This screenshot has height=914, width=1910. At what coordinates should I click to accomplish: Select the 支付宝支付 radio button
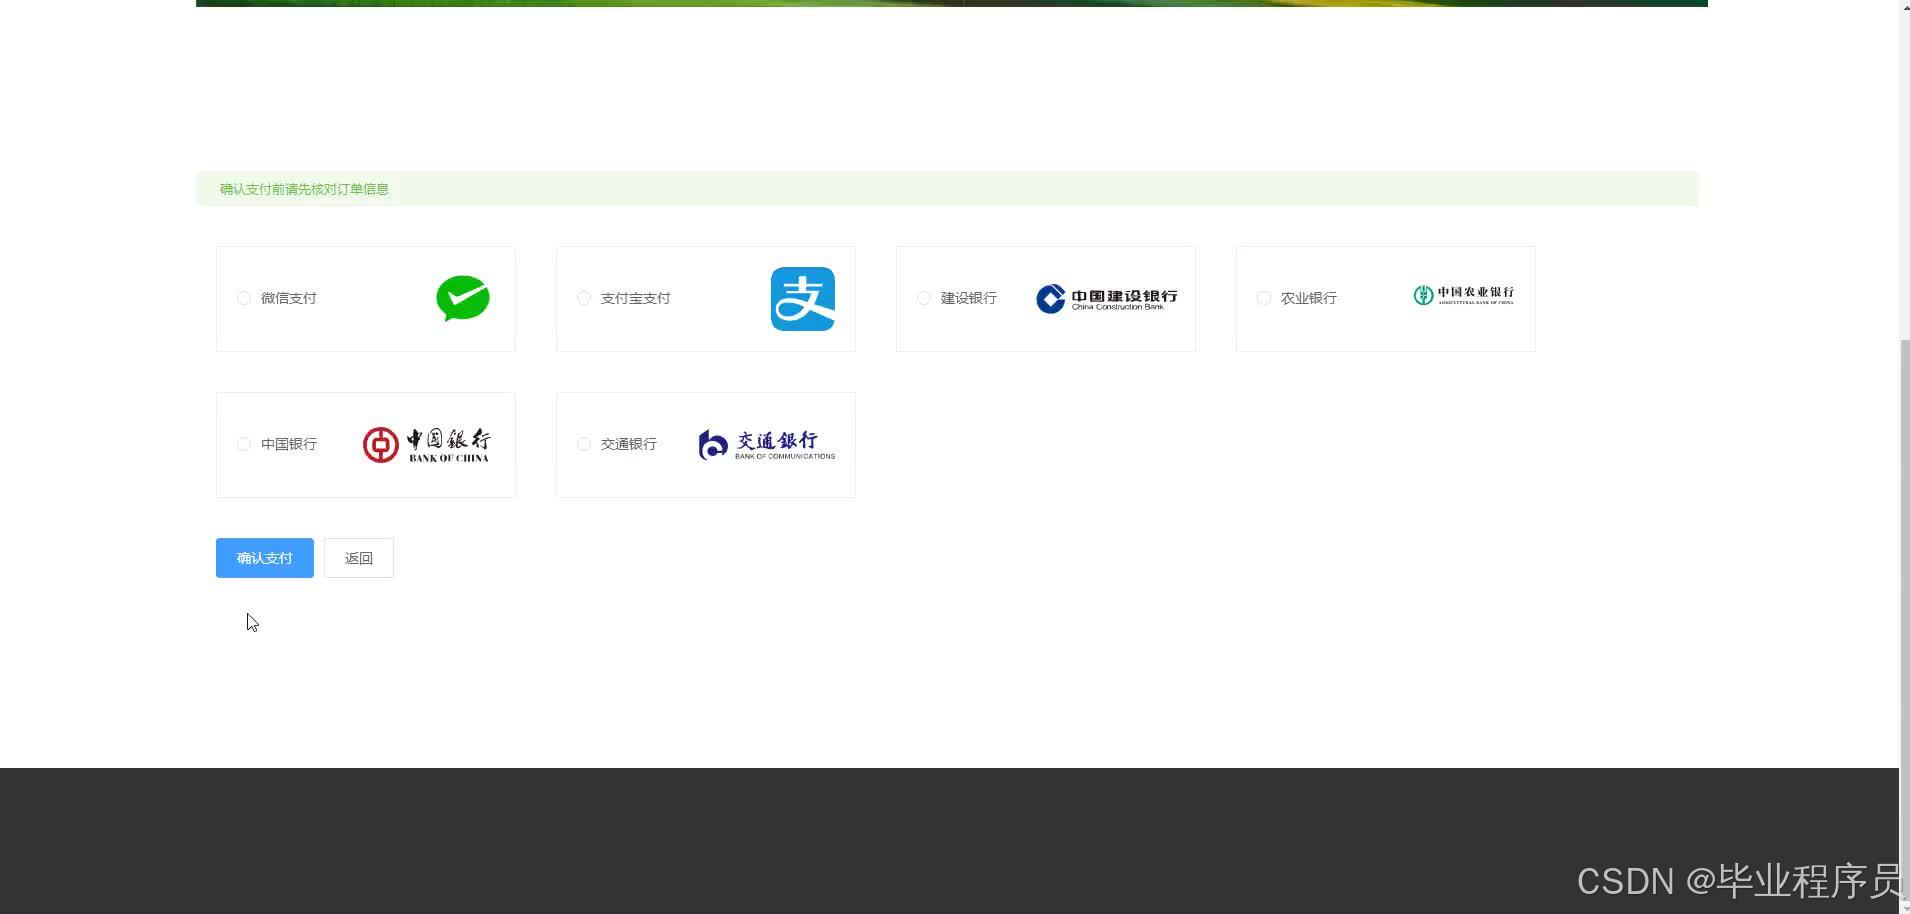[x=584, y=298]
